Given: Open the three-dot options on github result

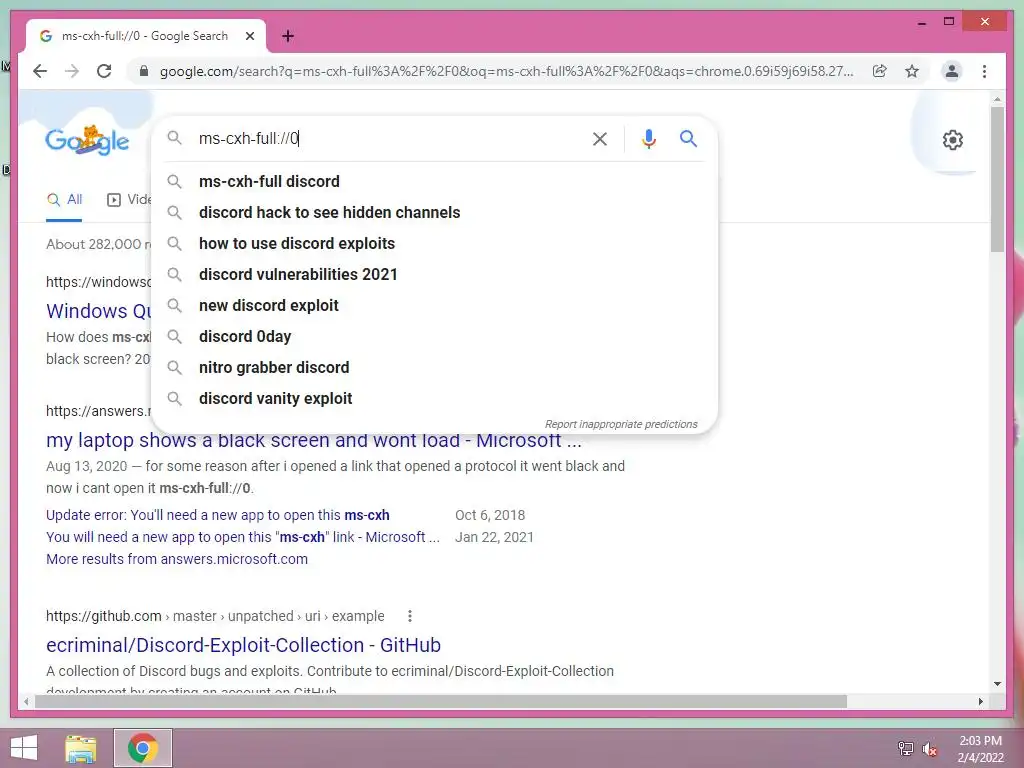Looking at the screenshot, I should click(x=409, y=616).
